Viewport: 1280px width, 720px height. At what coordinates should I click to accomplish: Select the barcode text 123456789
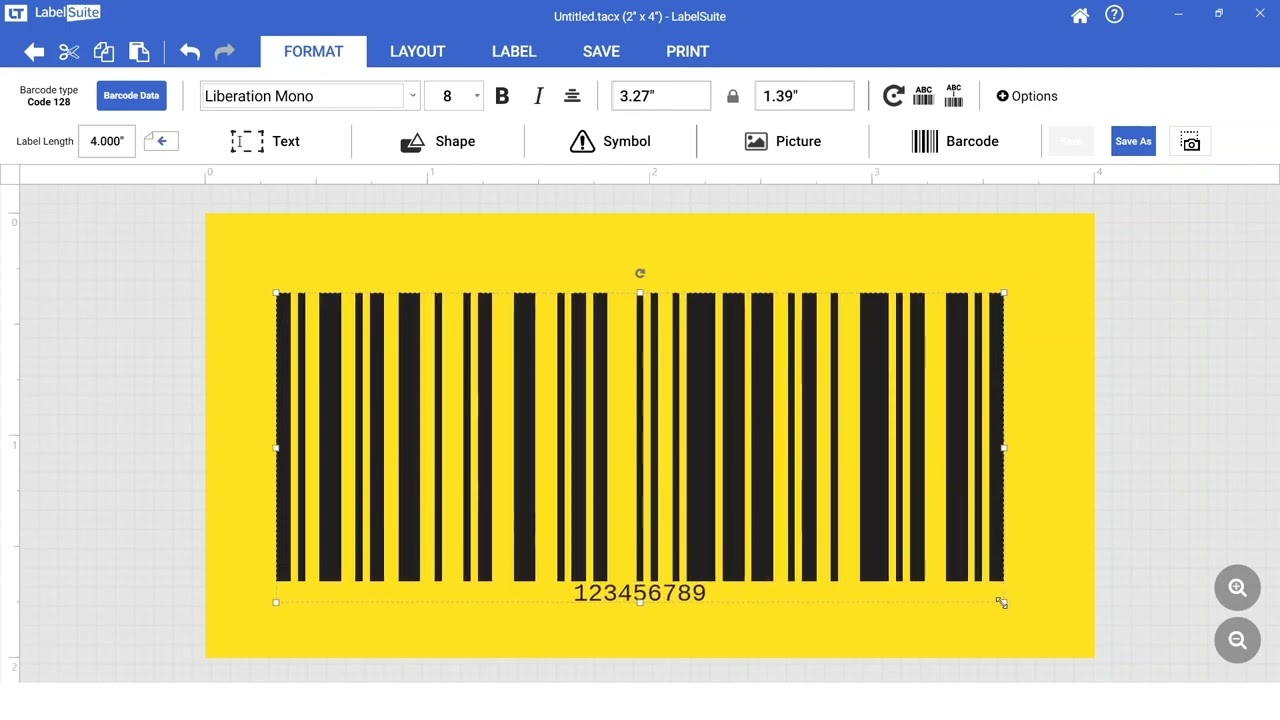pyautogui.click(x=640, y=593)
